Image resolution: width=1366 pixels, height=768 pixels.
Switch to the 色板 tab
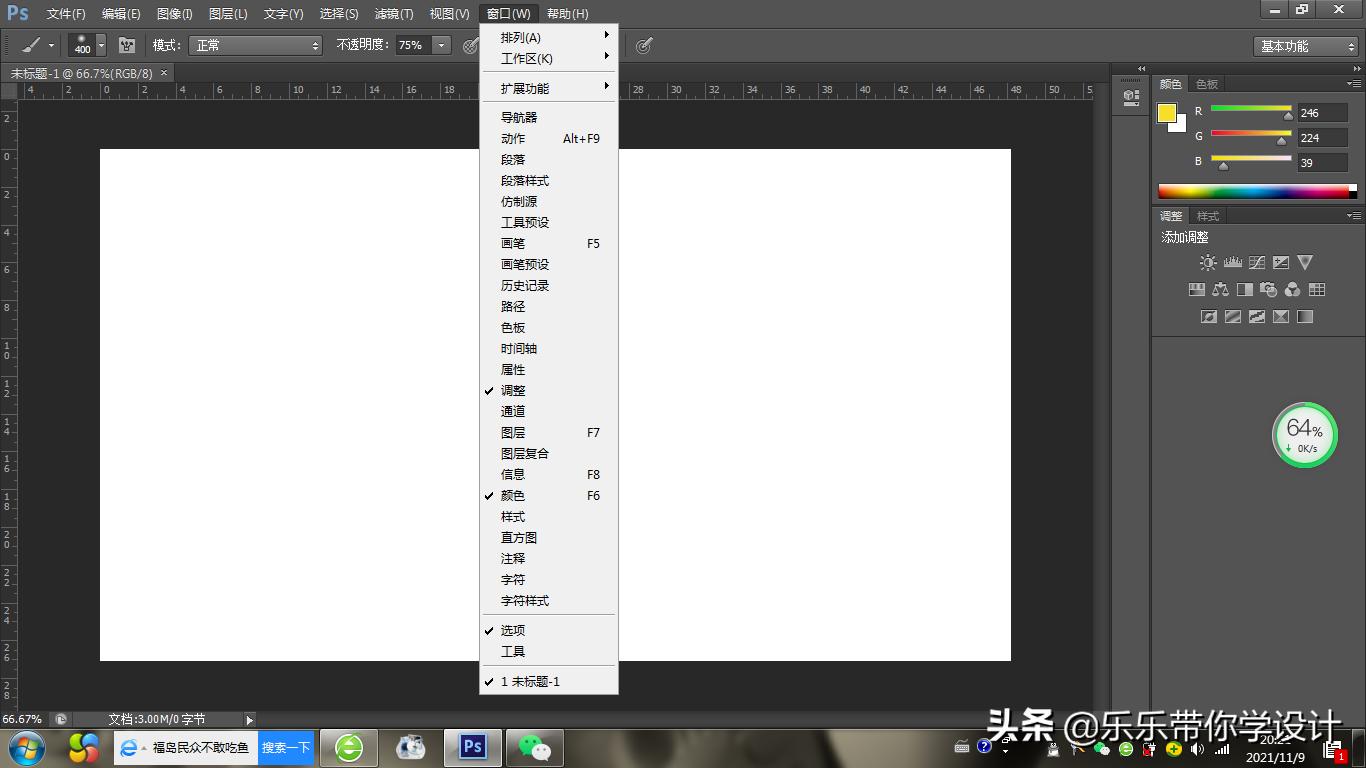click(1207, 84)
